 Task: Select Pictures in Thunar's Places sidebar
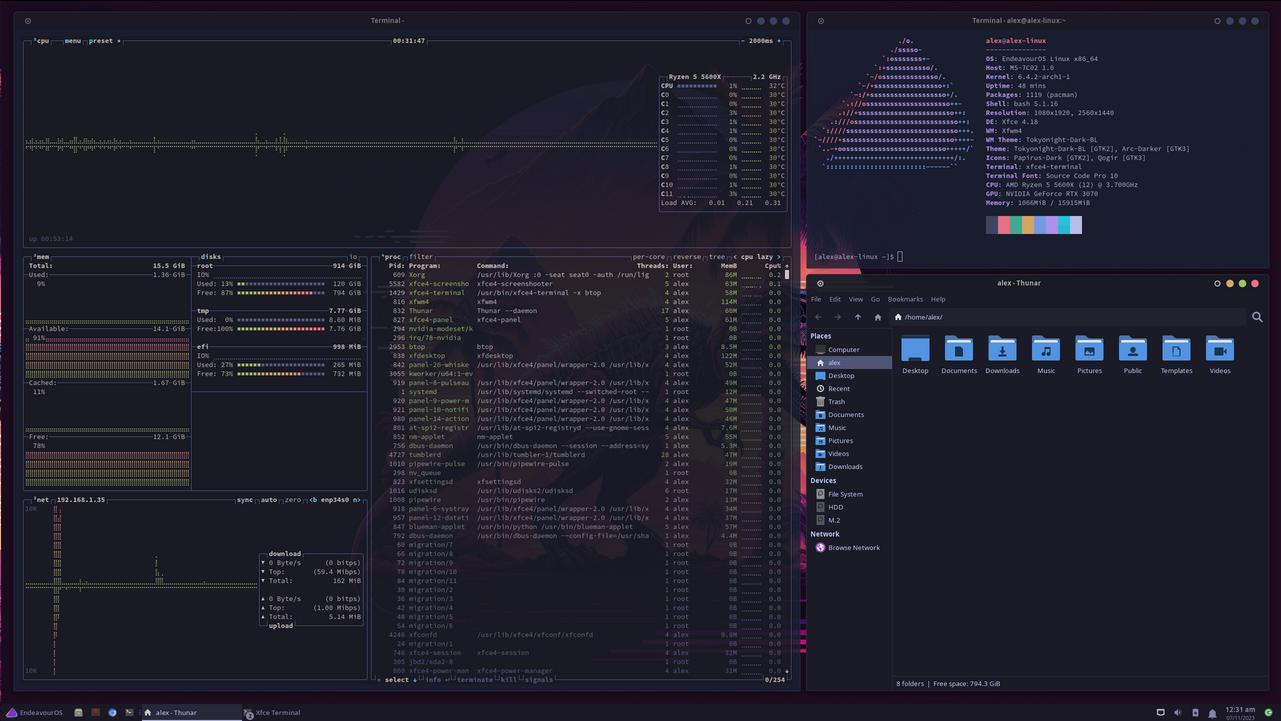pyautogui.click(x=850, y=441)
